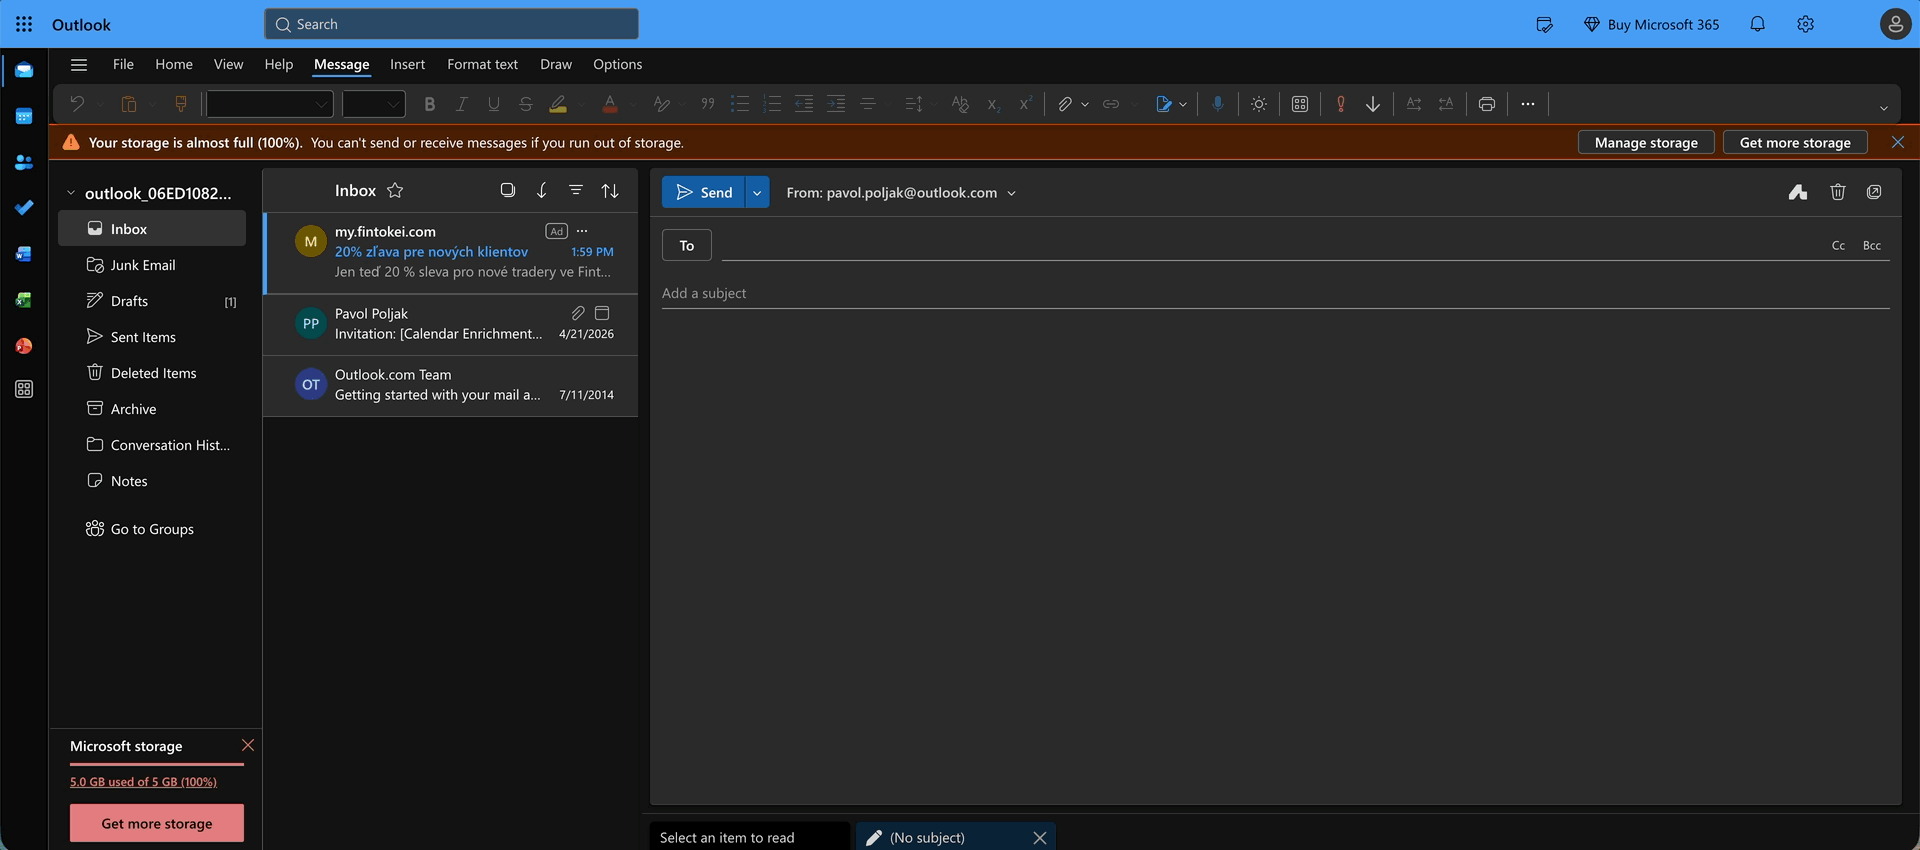Toggle underline formatting
1920x850 pixels.
pos(494,104)
